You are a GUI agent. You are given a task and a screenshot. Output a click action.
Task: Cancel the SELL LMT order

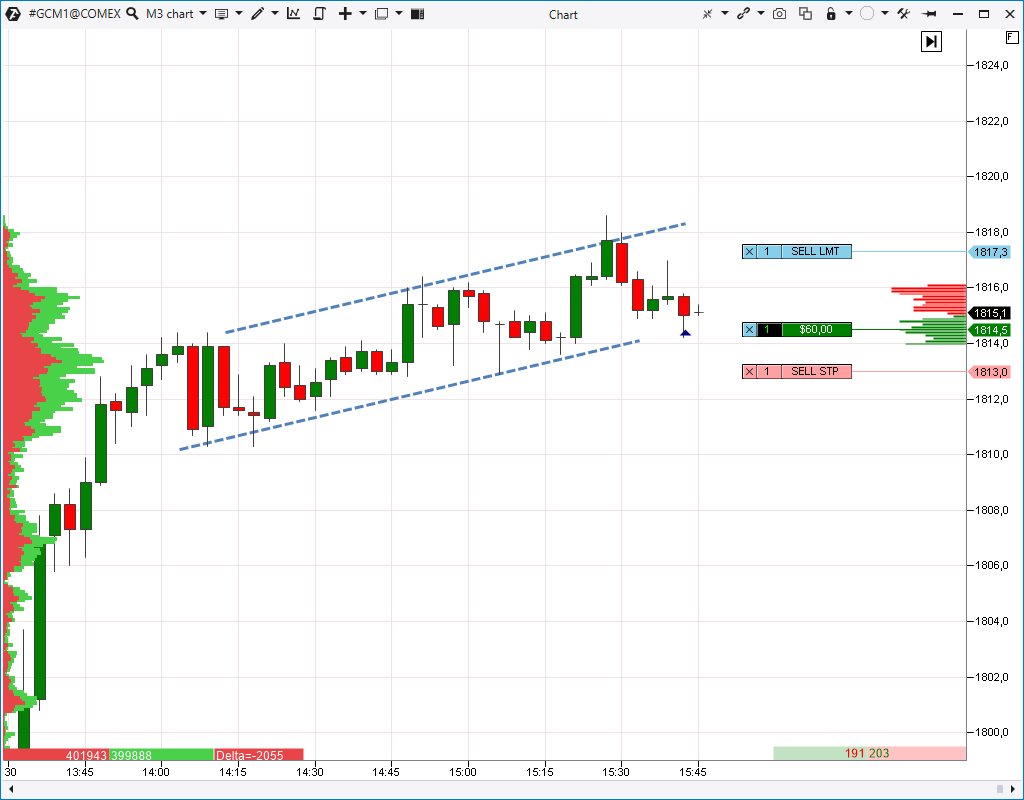tap(750, 251)
